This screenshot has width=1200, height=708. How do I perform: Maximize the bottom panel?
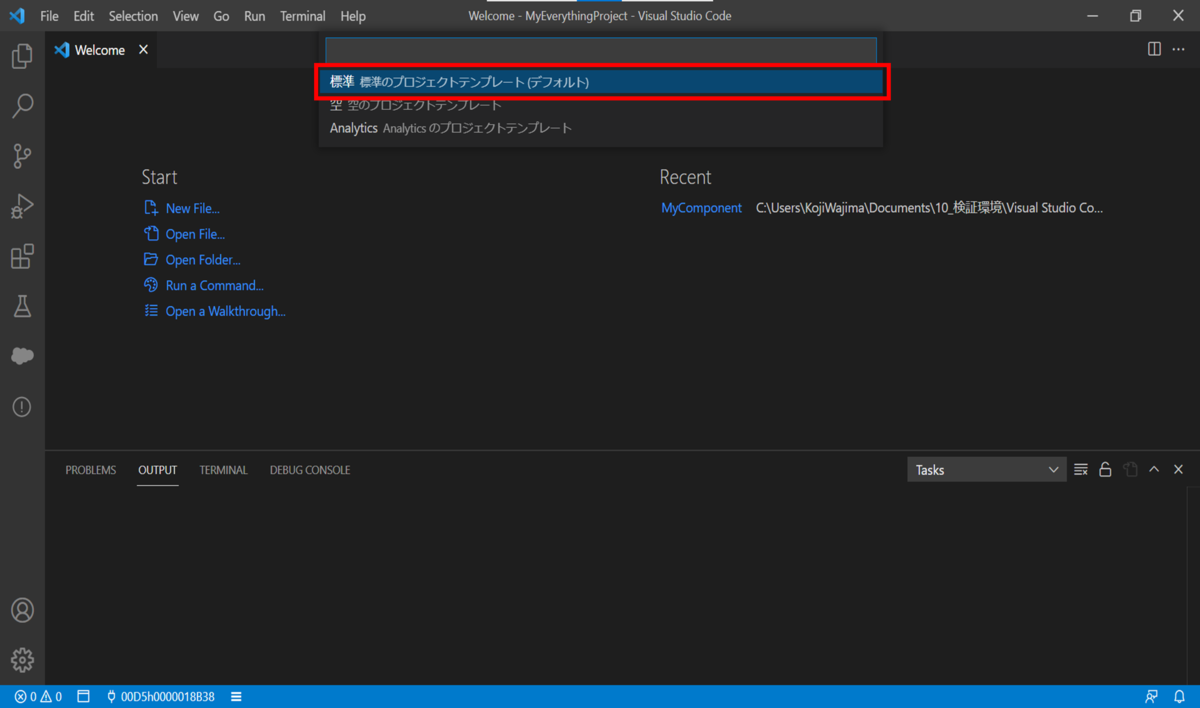(x=1154, y=469)
